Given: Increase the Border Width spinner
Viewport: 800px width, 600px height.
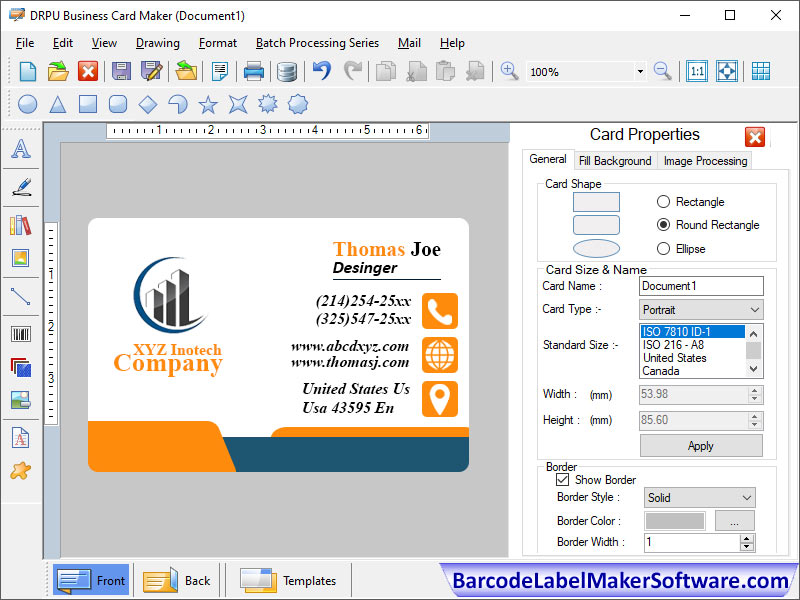Looking at the screenshot, I should click(747, 538).
